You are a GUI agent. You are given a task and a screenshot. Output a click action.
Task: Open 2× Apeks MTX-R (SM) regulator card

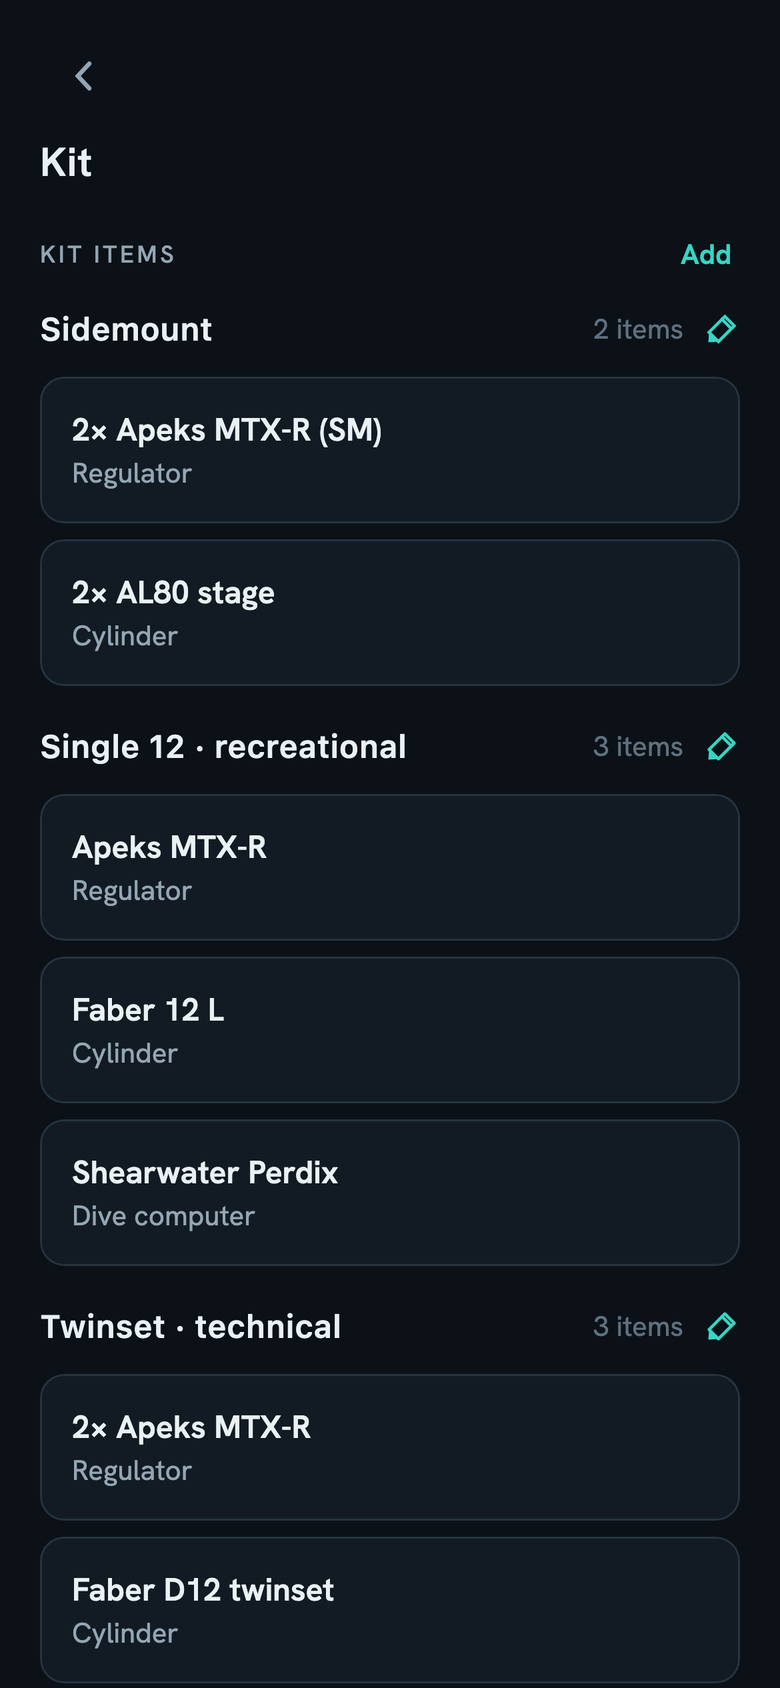click(x=390, y=450)
